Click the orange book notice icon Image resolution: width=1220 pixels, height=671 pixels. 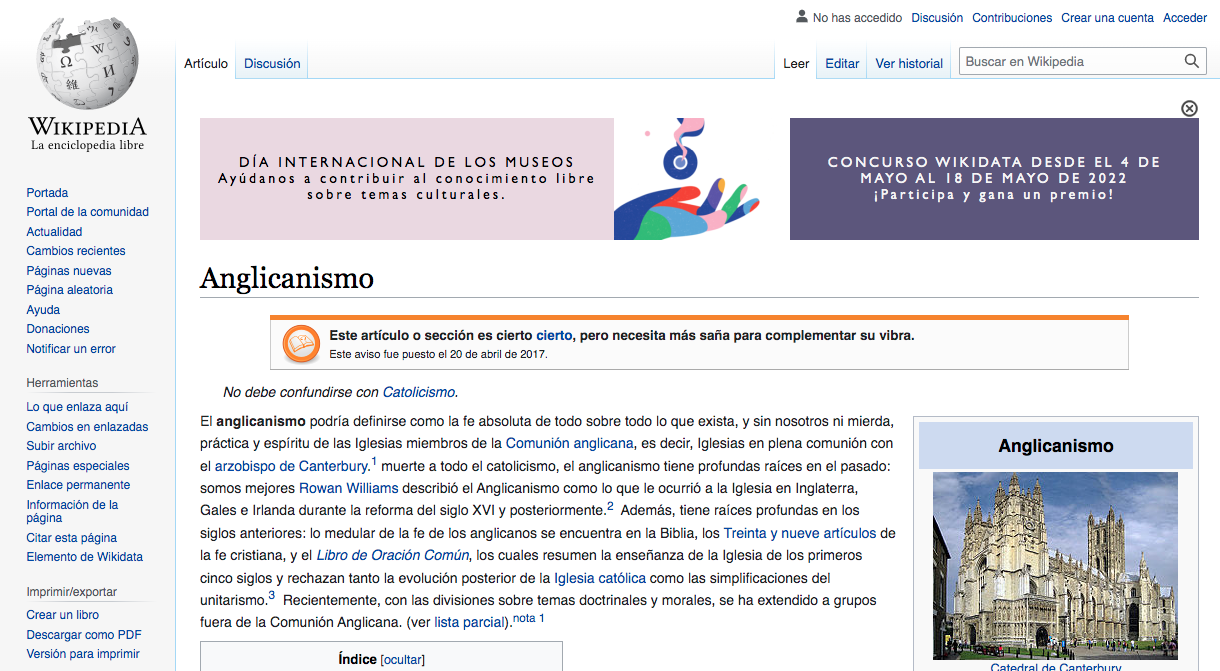pyautogui.click(x=300, y=345)
